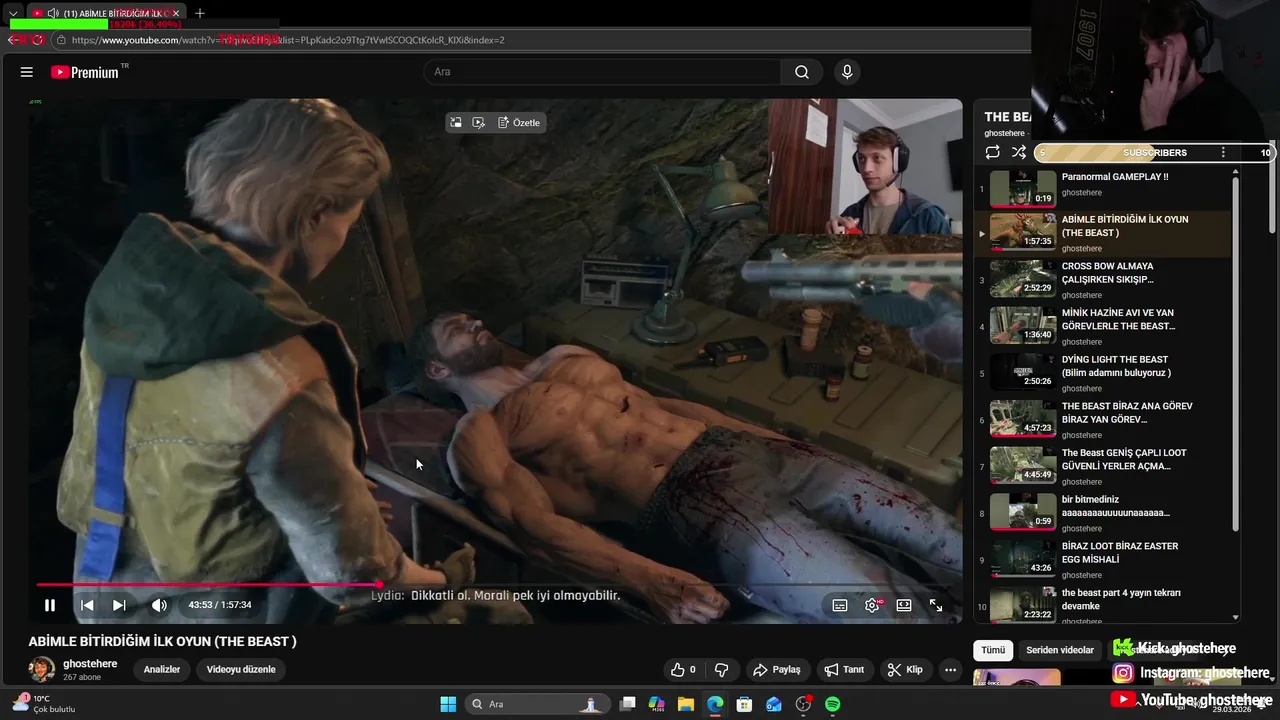Click the first overlay icon left of Özetle
This screenshot has height=720, width=1280.
coord(456,123)
